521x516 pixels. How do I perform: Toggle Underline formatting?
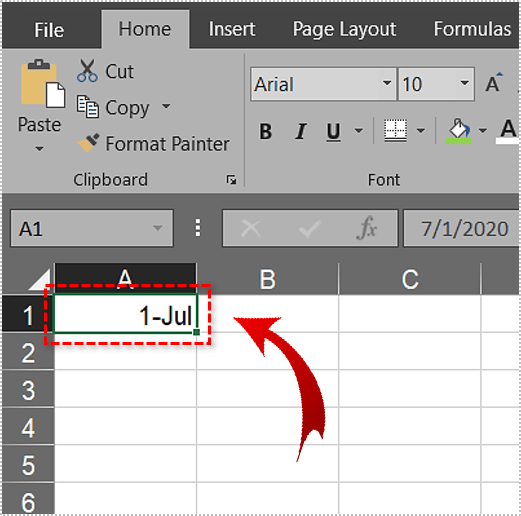click(x=333, y=132)
